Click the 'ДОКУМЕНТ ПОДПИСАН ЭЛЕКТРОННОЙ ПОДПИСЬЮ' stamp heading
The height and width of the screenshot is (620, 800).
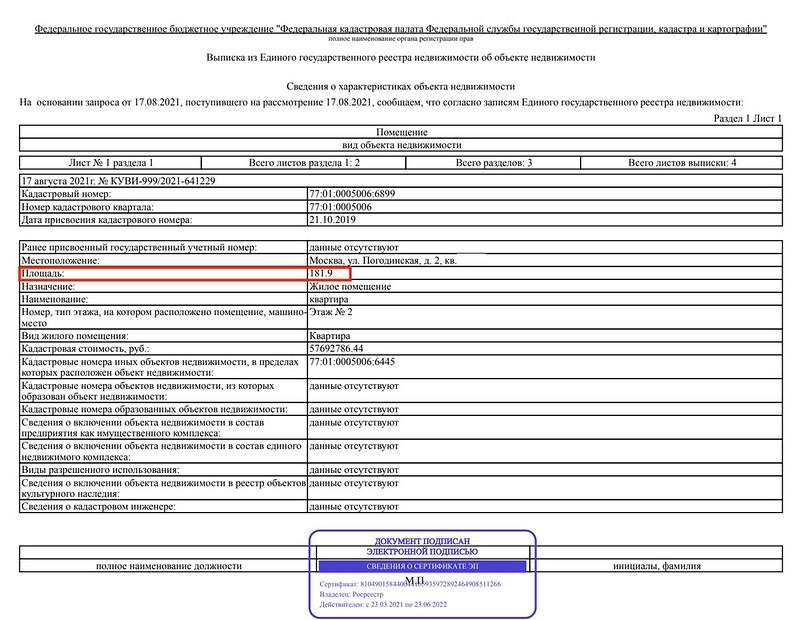click(x=422, y=547)
